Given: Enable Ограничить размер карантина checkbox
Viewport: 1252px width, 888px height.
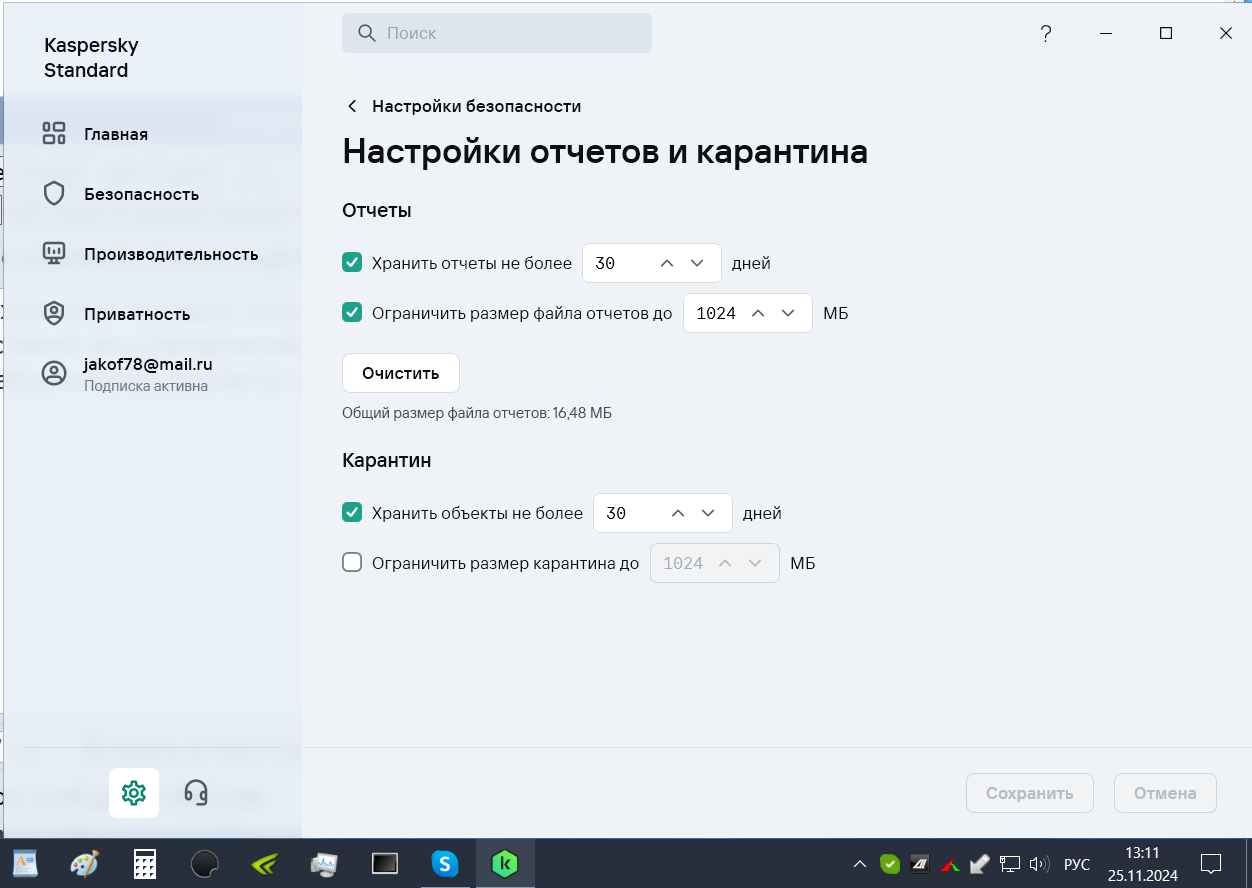Looking at the screenshot, I should [x=352, y=563].
